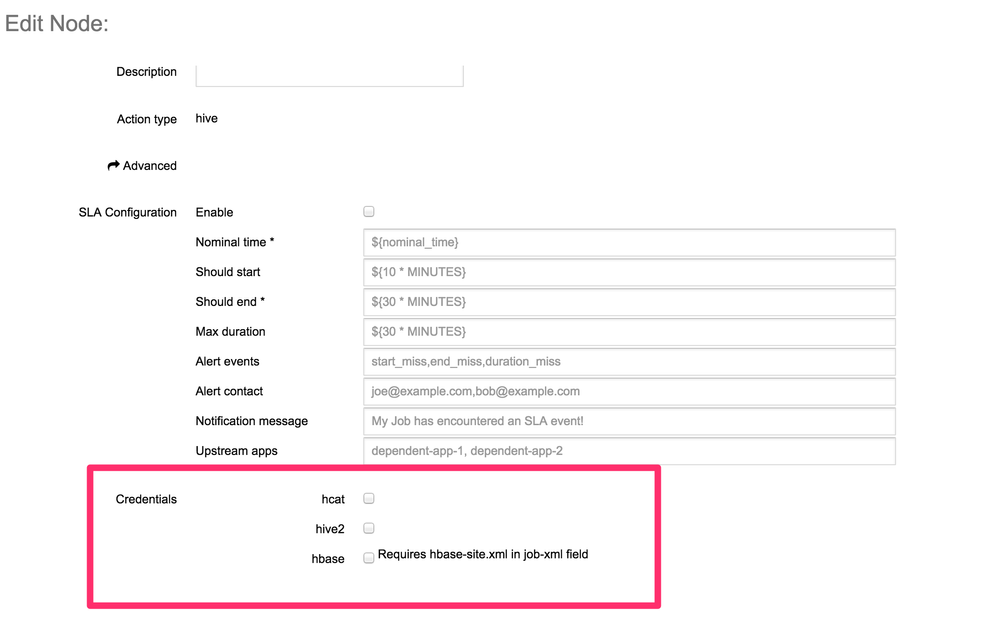Click the 'Requires hbase-site.xml' label text
Screen dimensions: 999x630
point(483,554)
